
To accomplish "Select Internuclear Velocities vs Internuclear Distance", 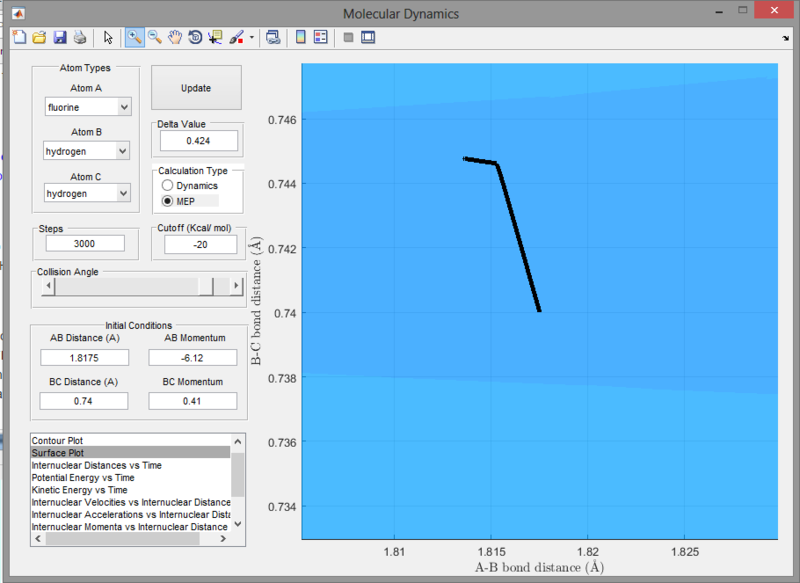I will (x=131, y=502).
